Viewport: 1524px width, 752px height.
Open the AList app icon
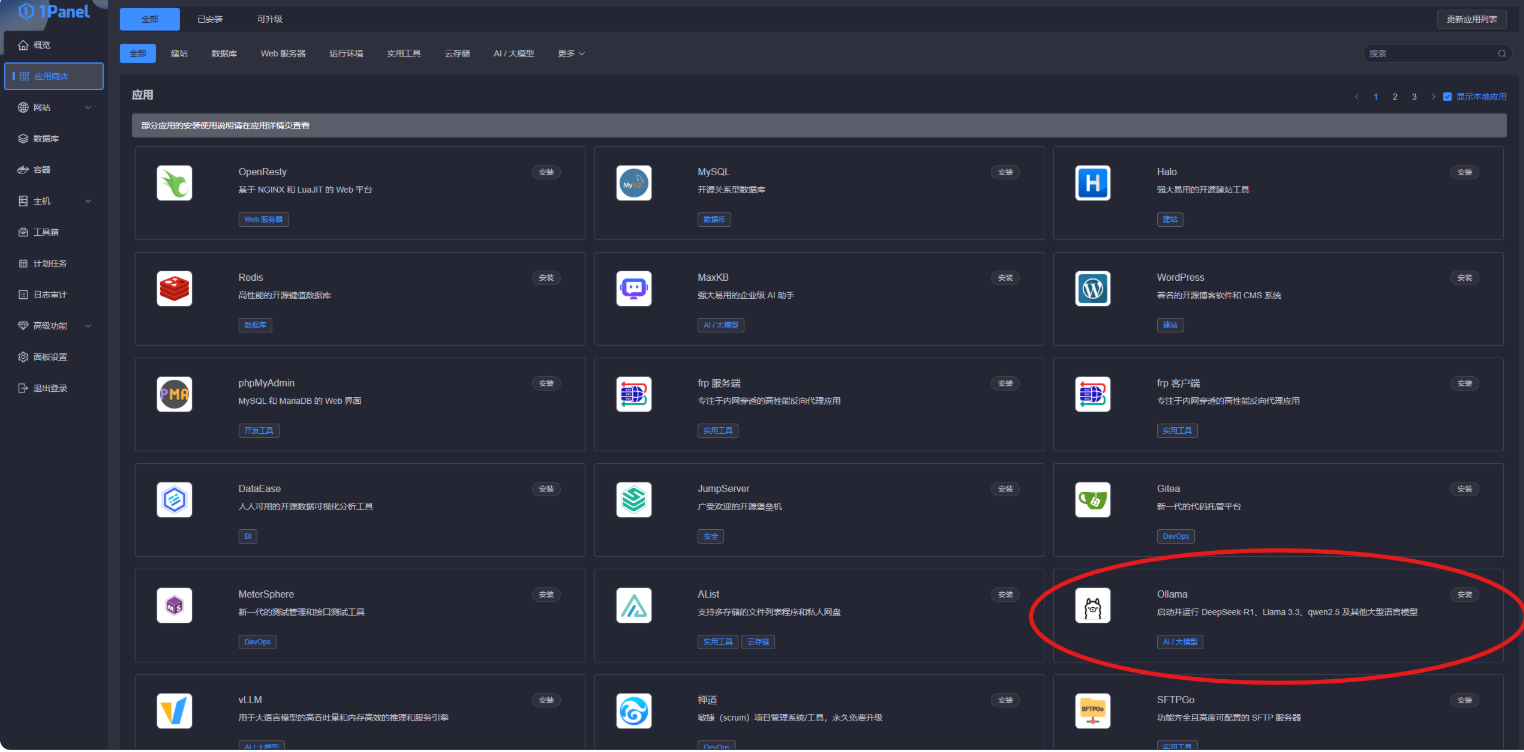[634, 606]
